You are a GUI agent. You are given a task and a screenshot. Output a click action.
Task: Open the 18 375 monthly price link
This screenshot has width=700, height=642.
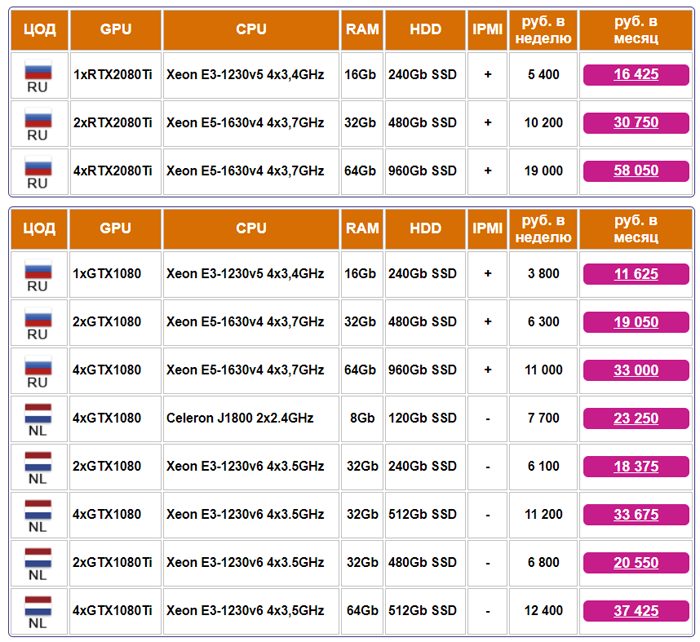click(636, 467)
